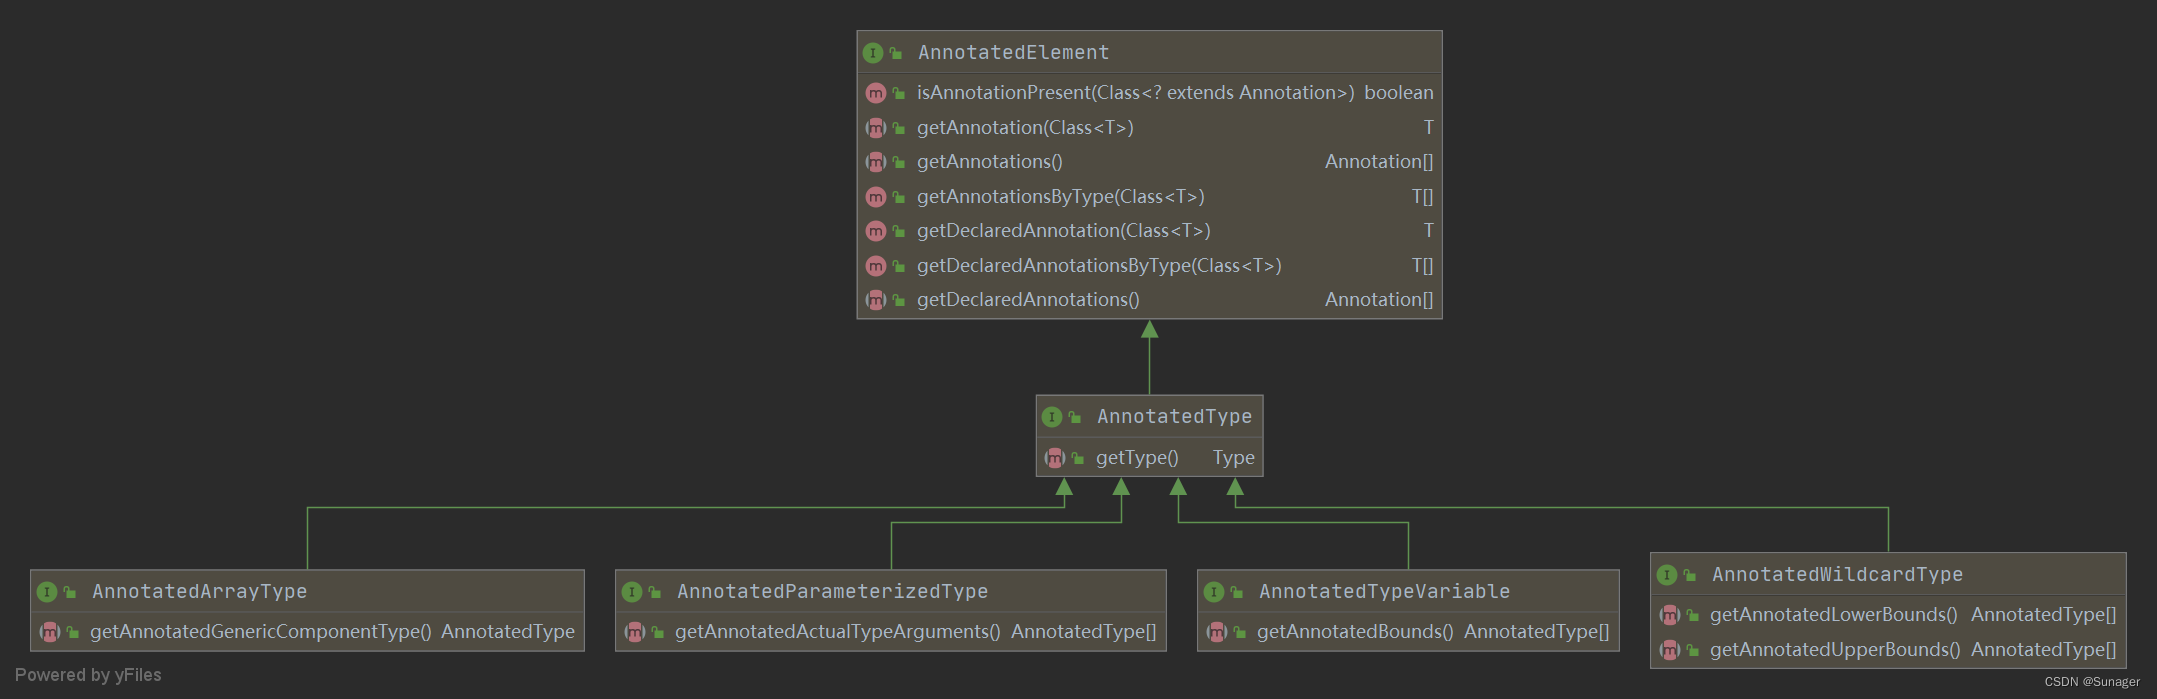
Task: Click the interface icon of AnnotatedArrayType
Action: click(47, 592)
